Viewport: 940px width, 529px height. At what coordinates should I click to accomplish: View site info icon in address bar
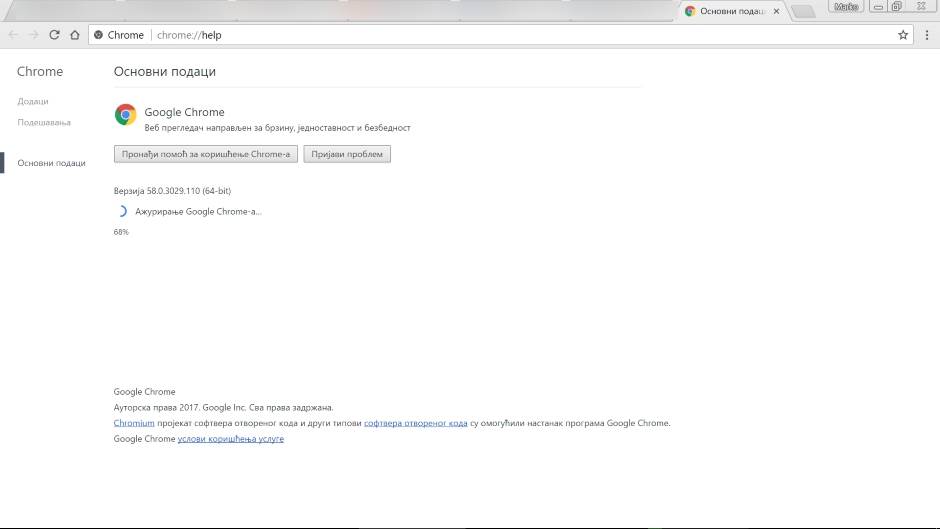[x=99, y=35]
